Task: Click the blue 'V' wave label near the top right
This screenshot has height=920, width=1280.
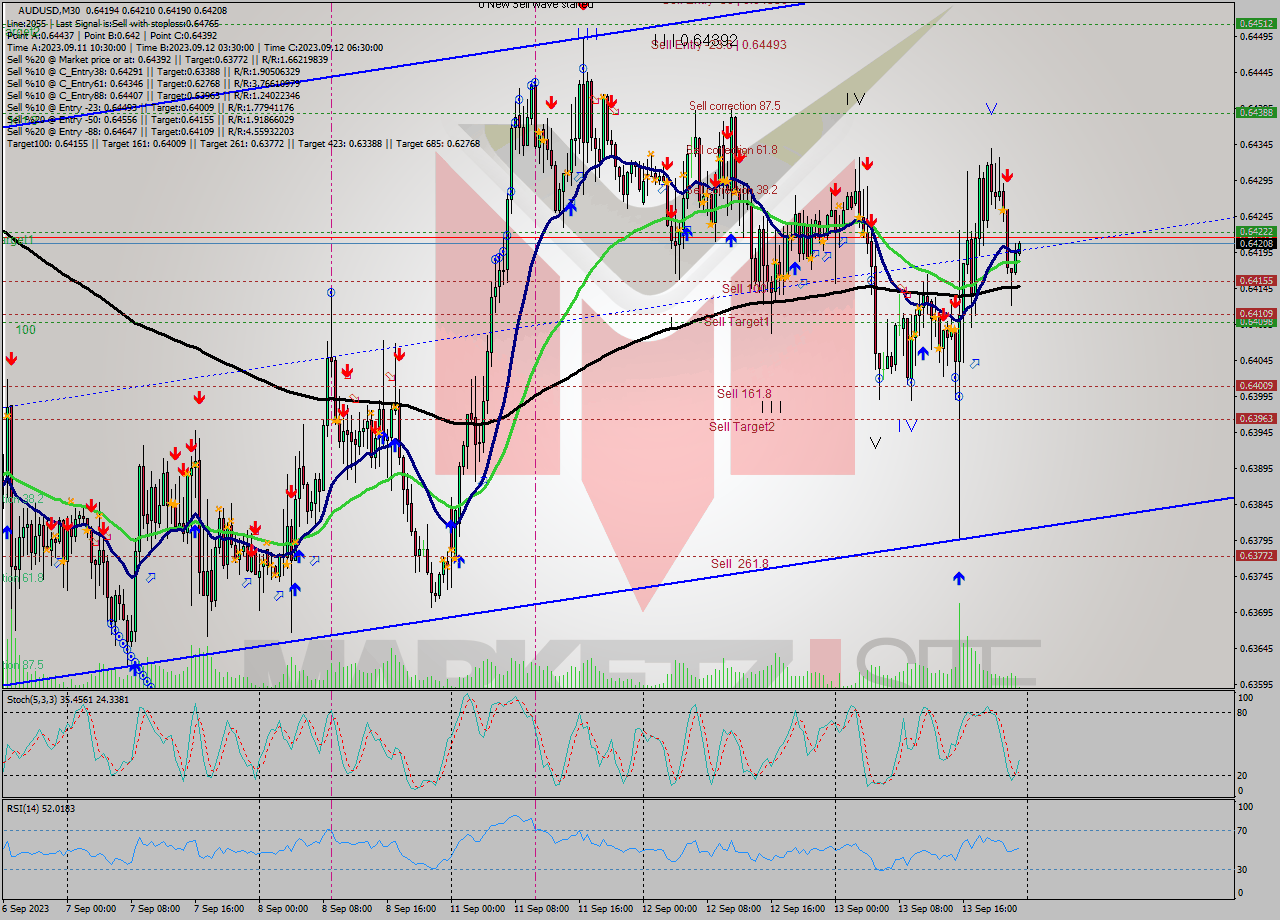Action: (x=991, y=108)
